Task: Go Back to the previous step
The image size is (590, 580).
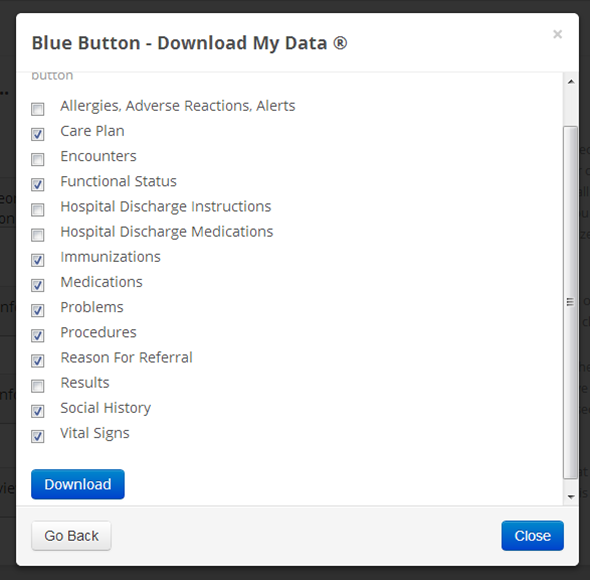Action: tap(71, 536)
